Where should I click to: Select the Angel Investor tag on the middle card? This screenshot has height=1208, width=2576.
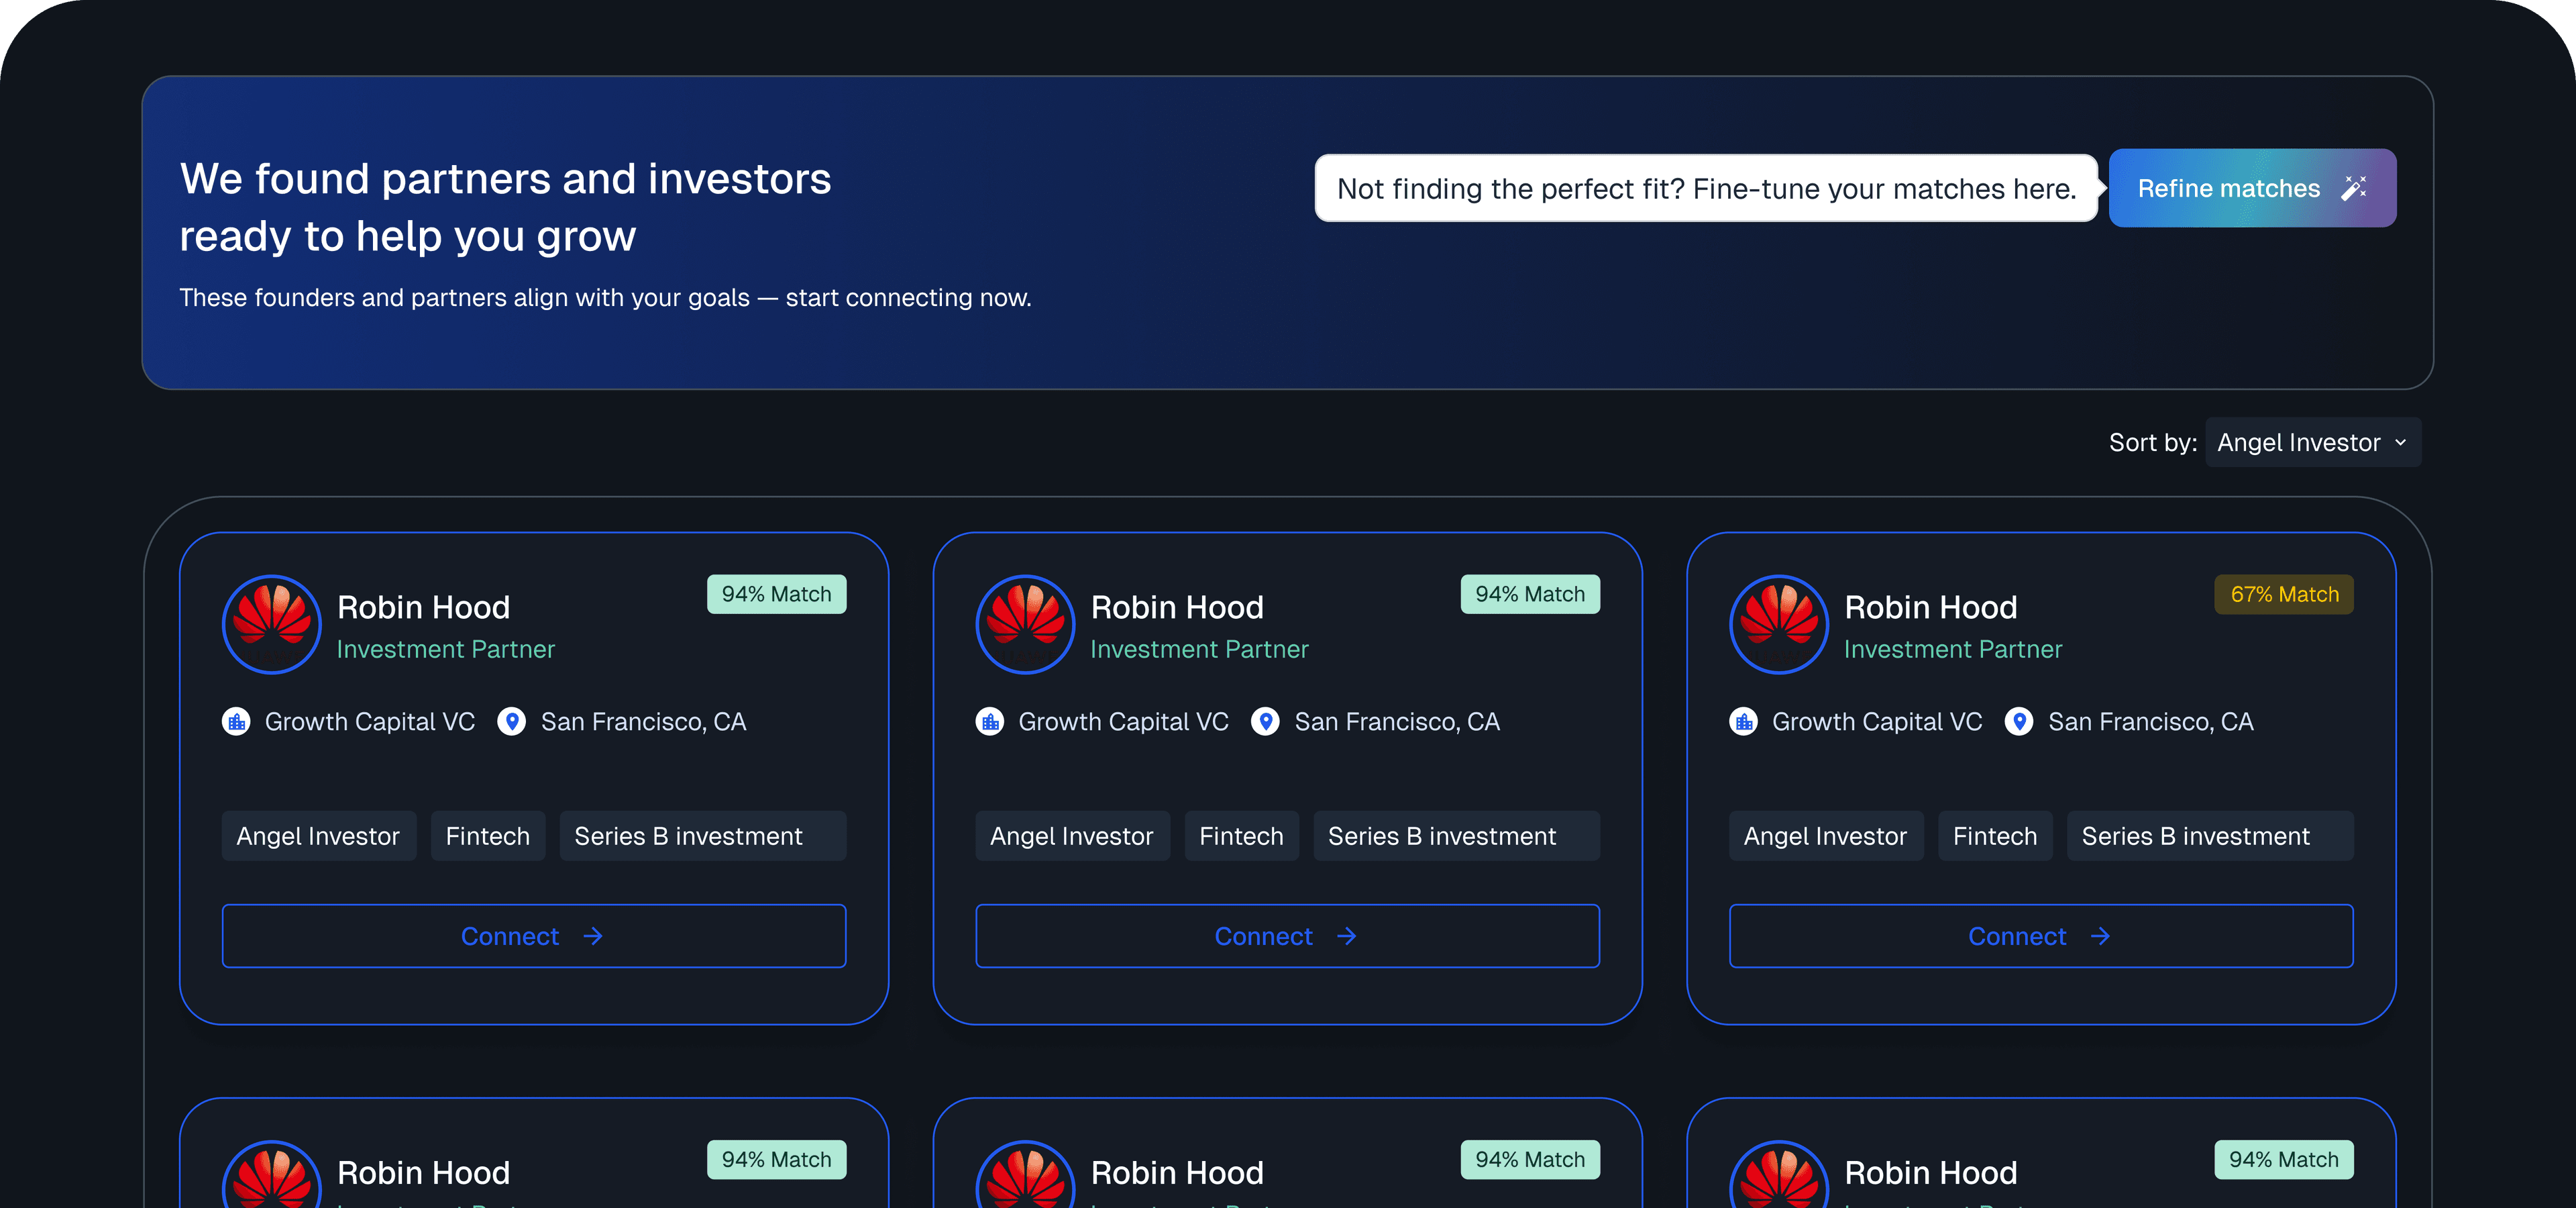(1072, 836)
